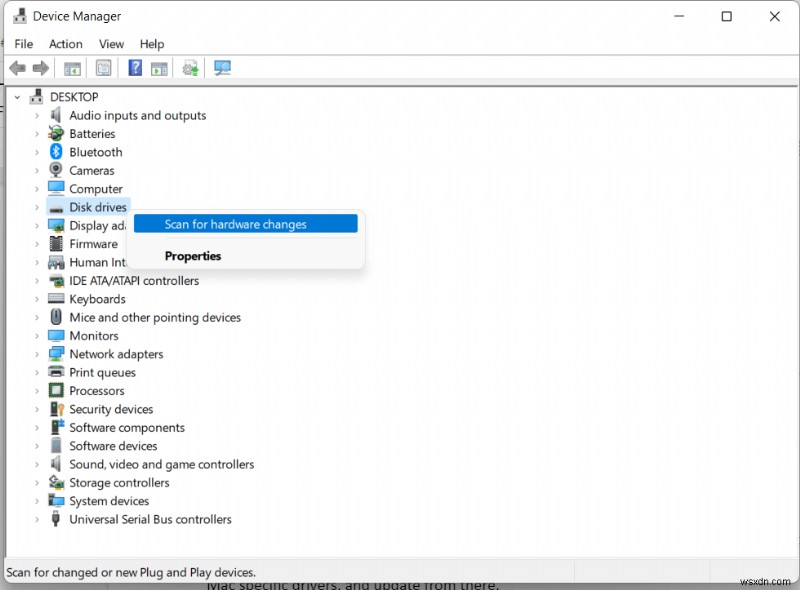Select Sound, video and game controllers label
The image size is (800, 590).
[162, 464]
